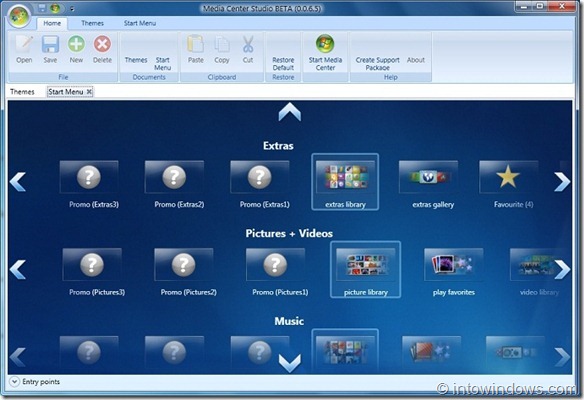The height and width of the screenshot is (400, 584).
Task: Launch Start Media Center
Action: click(x=325, y=53)
